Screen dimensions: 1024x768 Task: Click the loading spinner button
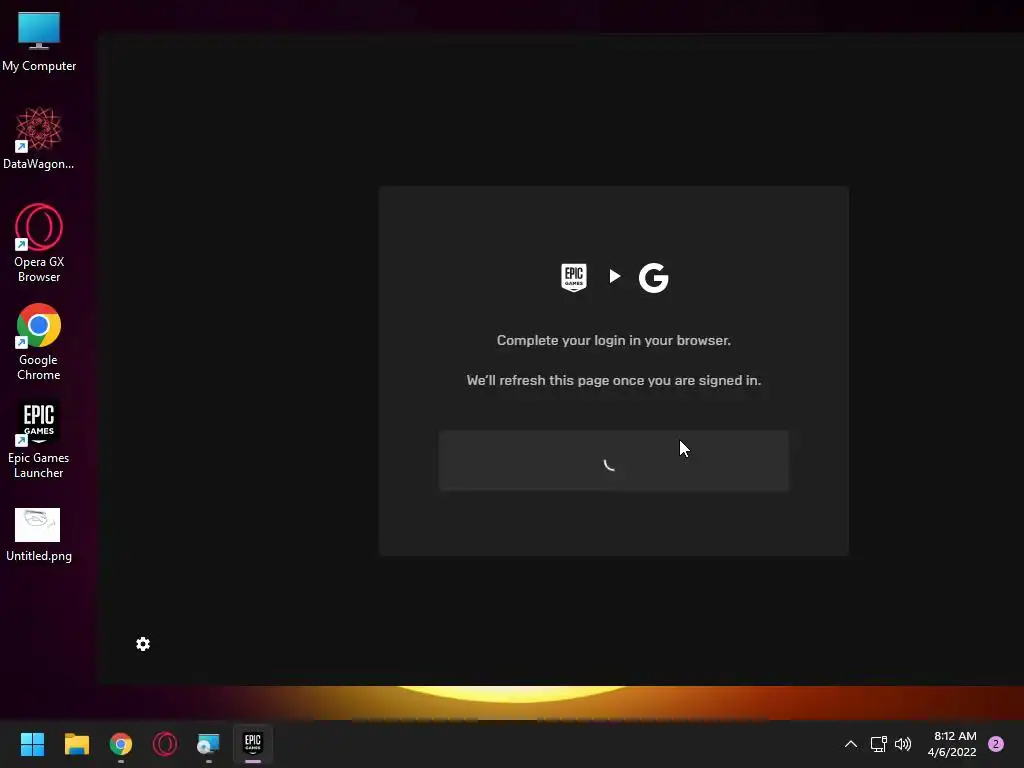(x=613, y=460)
